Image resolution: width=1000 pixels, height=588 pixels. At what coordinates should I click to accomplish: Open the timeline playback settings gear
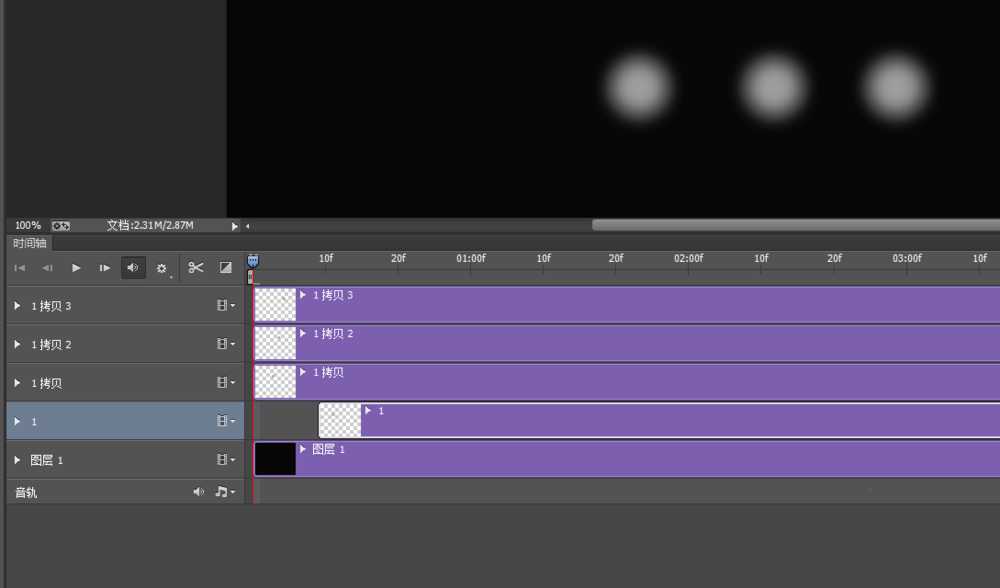(x=162, y=268)
